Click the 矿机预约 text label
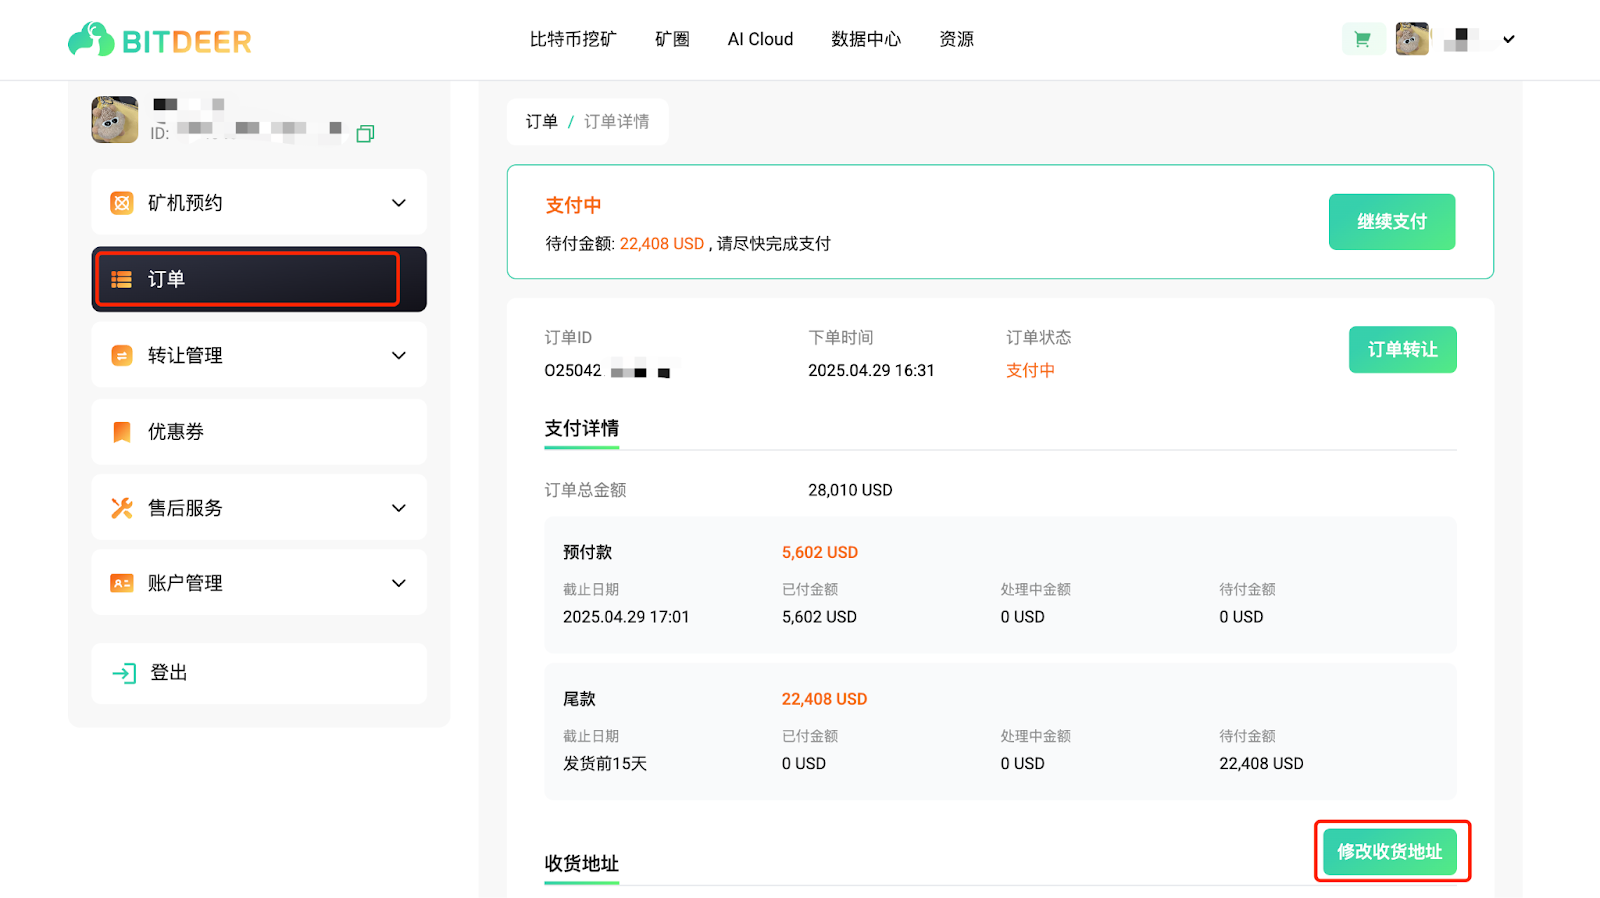This screenshot has height=898, width=1600. 185,203
